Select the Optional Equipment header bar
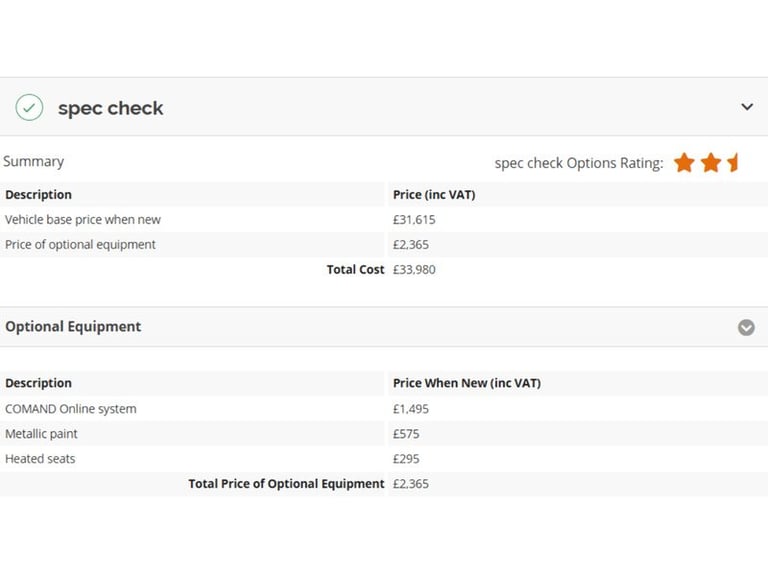The image size is (768, 576). click(384, 327)
